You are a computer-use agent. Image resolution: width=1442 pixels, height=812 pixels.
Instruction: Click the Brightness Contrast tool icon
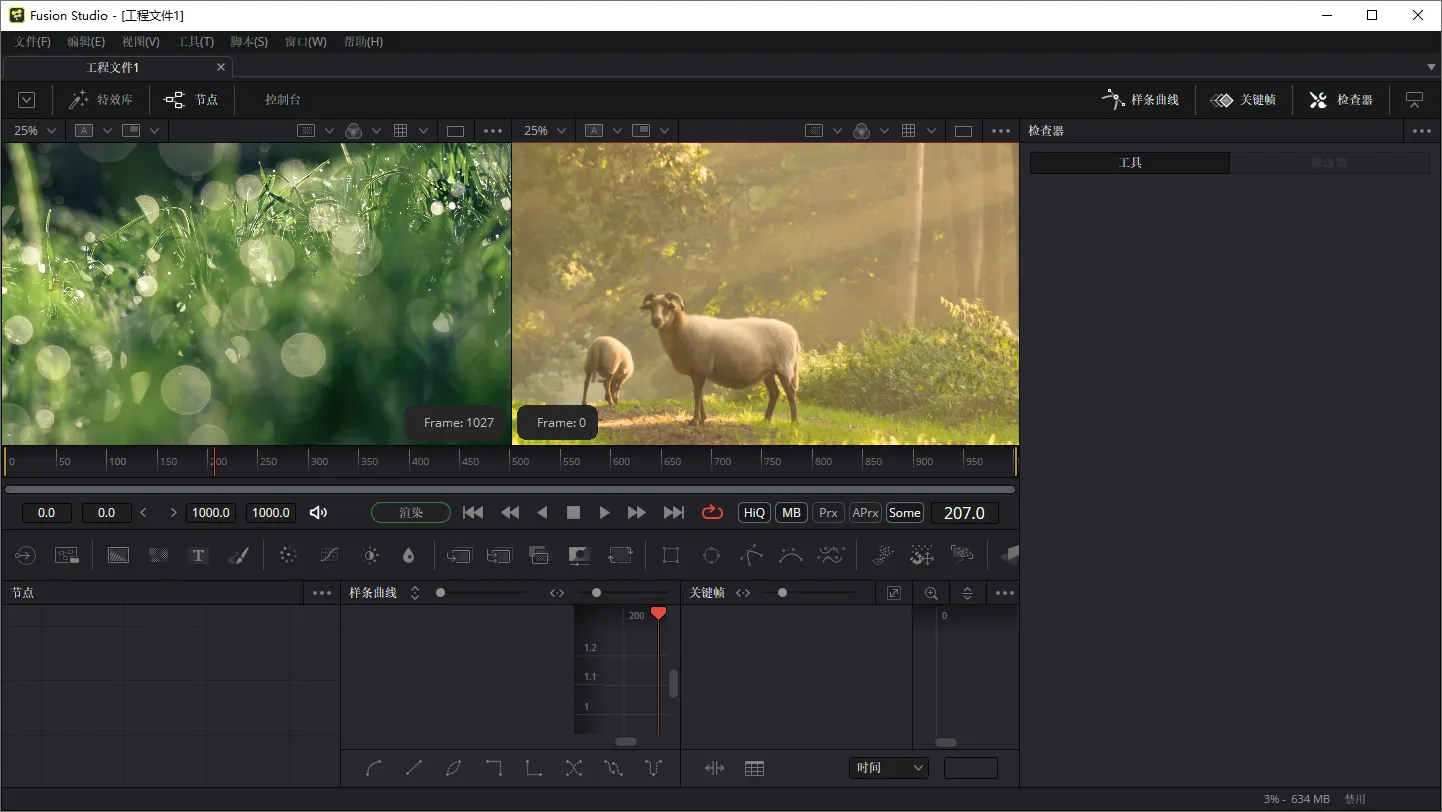pyautogui.click(x=370, y=555)
